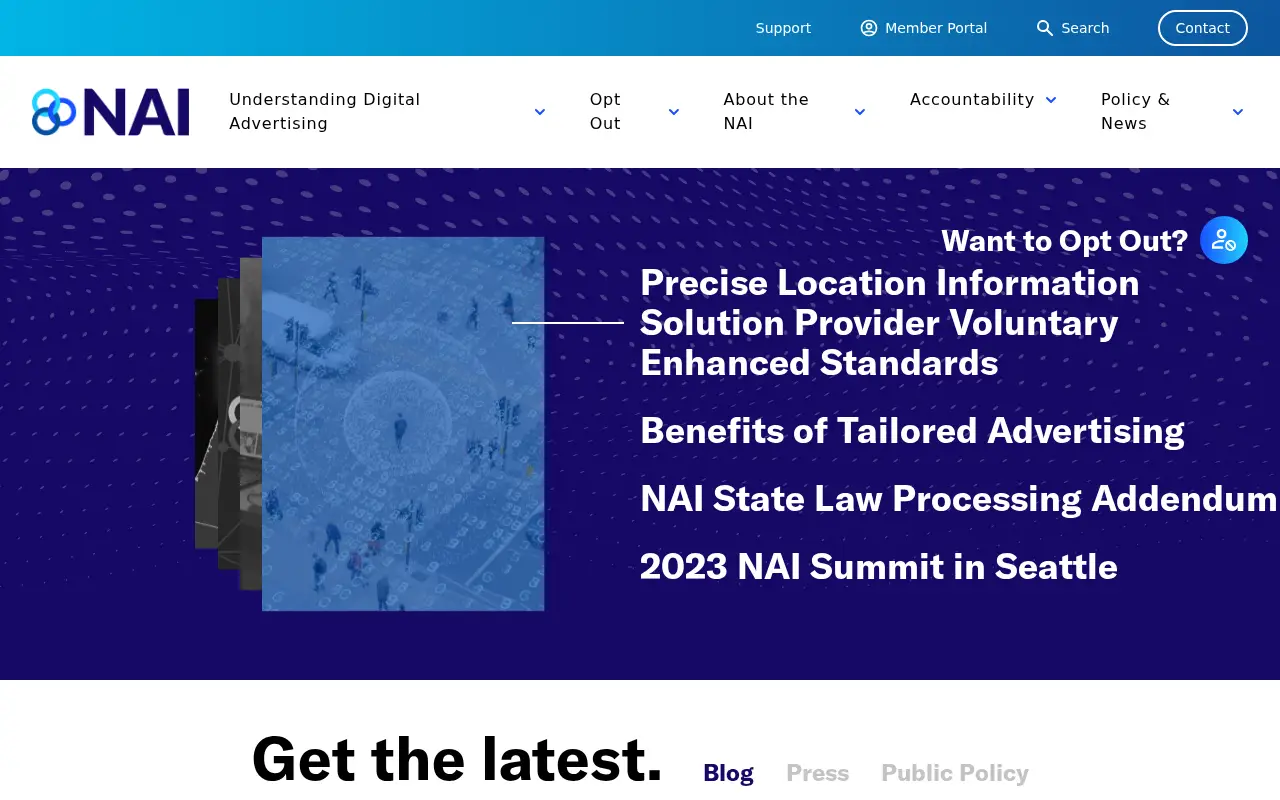Expand the Policy & News chevron
The image size is (1280, 800).
click(x=1238, y=112)
